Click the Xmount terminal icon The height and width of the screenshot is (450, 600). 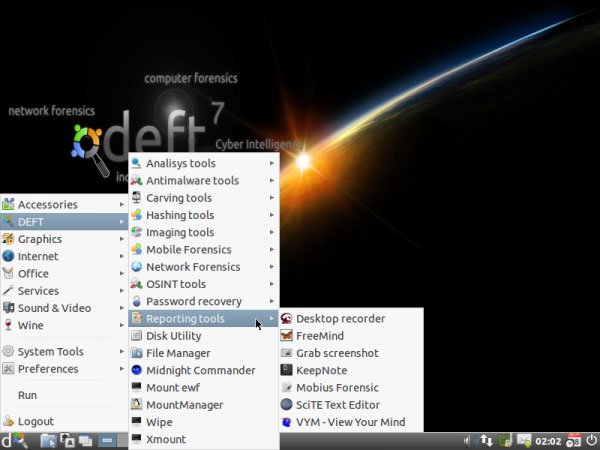(136, 439)
